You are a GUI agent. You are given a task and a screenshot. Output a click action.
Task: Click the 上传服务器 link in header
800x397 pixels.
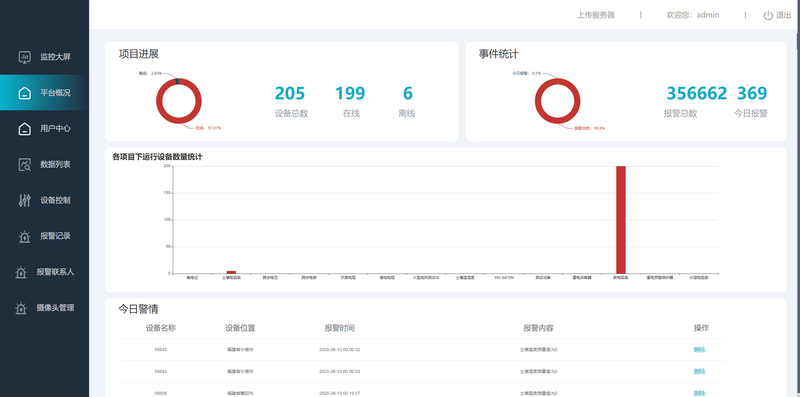coord(596,15)
